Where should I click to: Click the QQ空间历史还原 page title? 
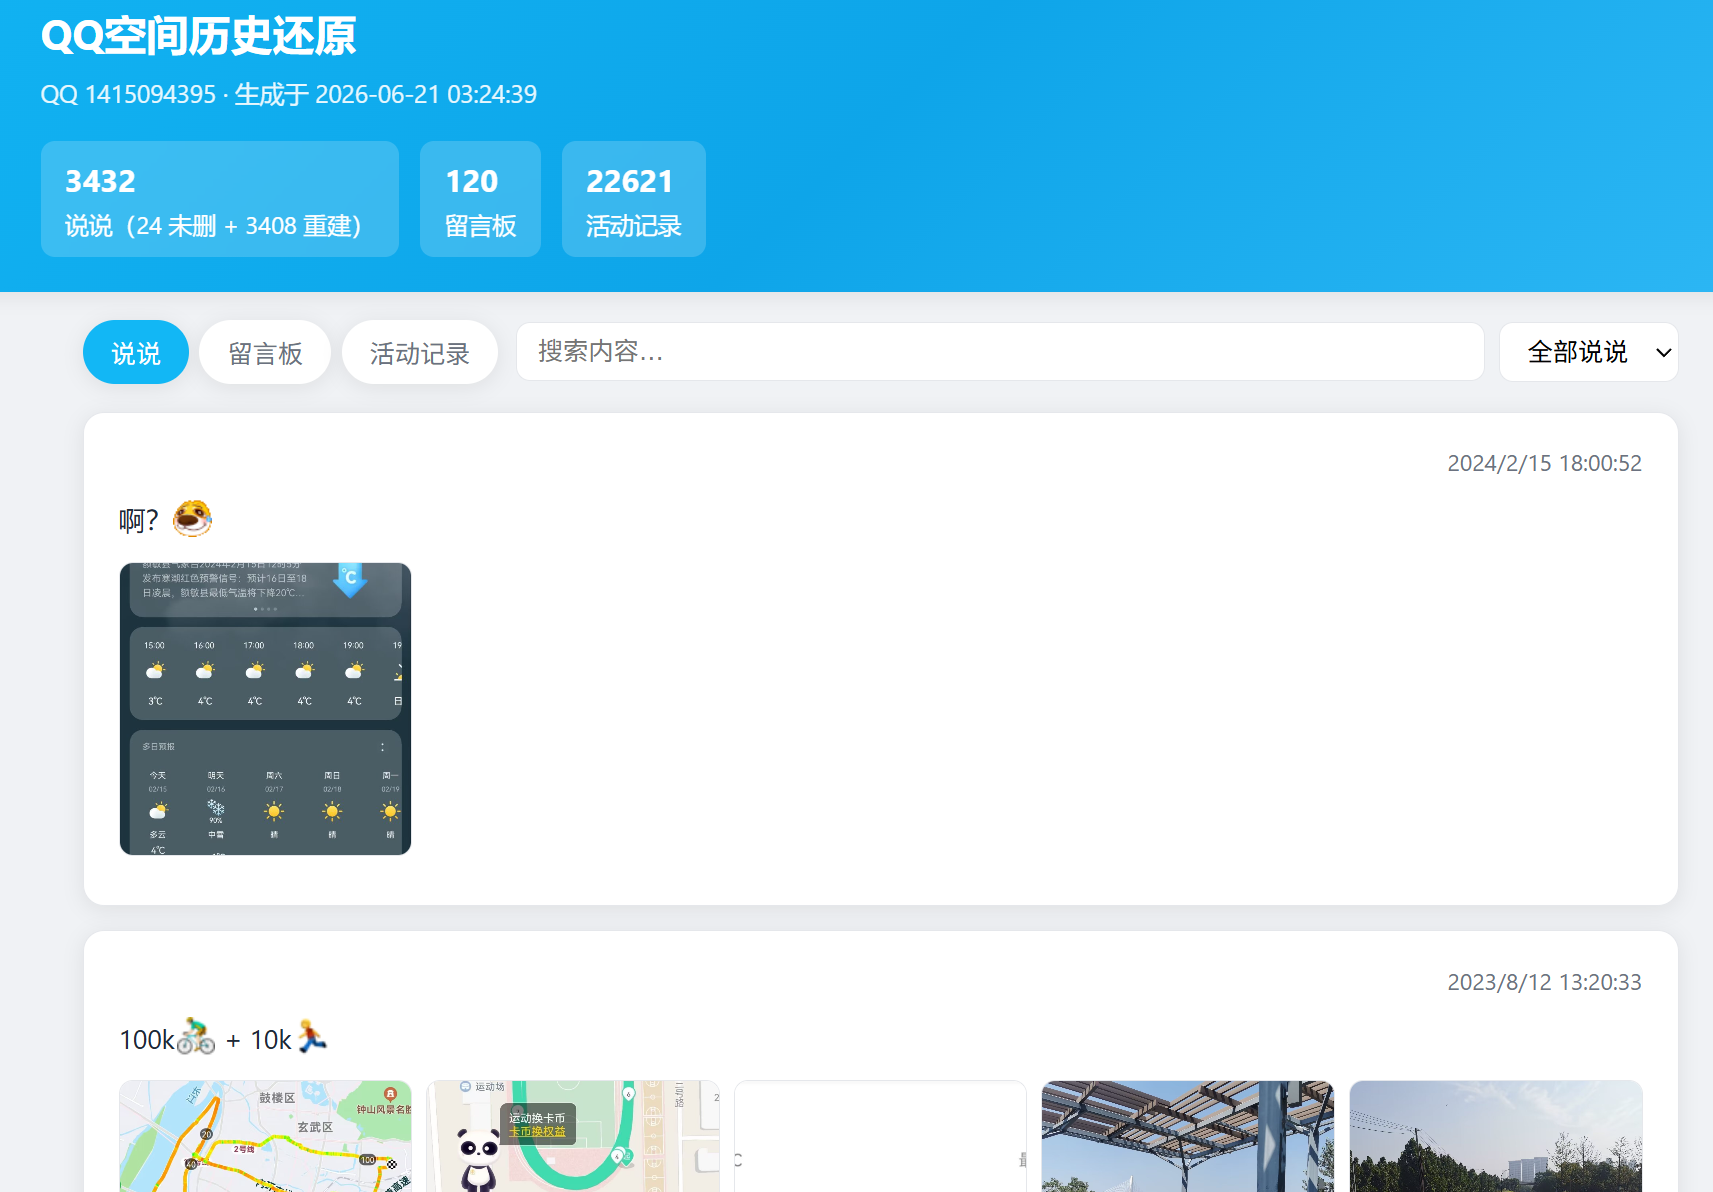click(198, 36)
